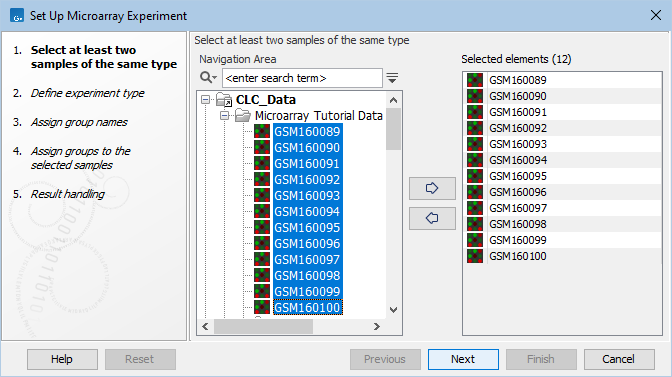The width and height of the screenshot is (672, 377).
Task: Select GSM160090 text in Selected elements list
Action: point(518,96)
